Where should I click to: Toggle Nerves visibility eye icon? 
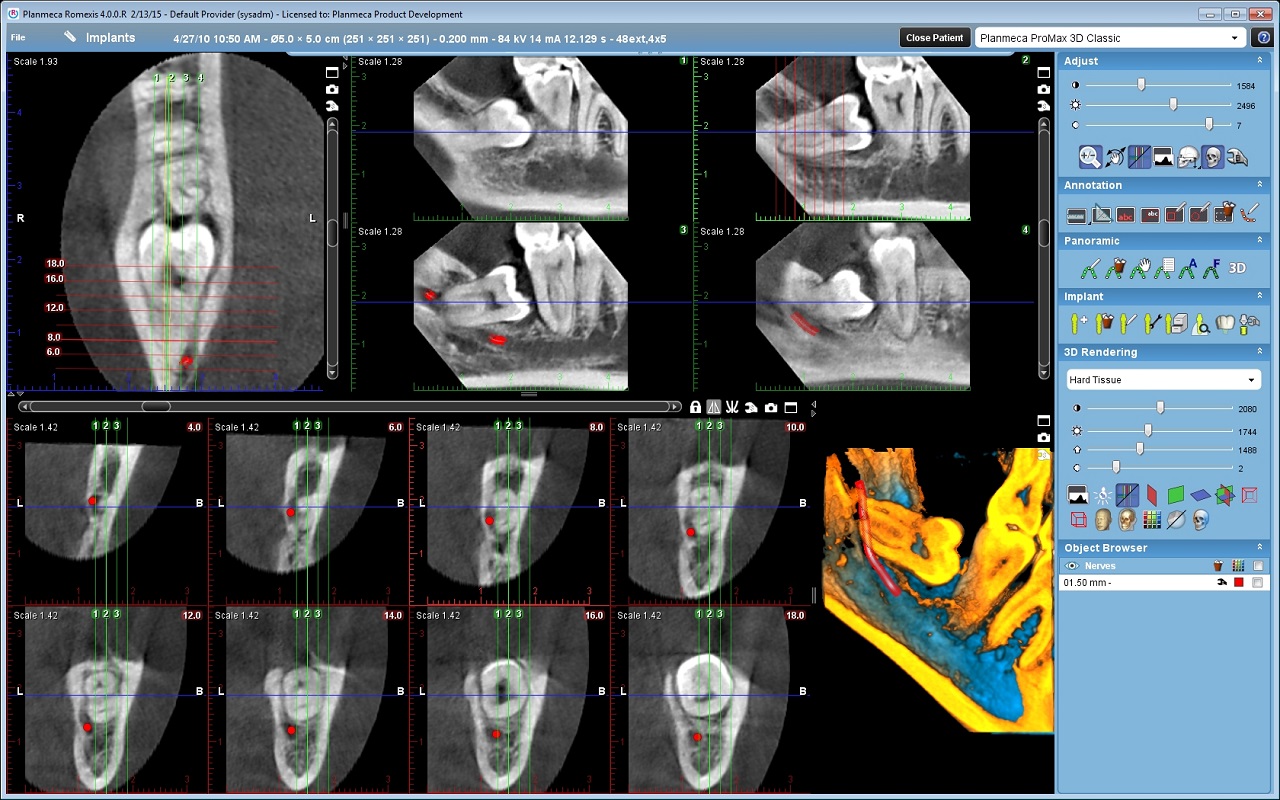tap(1071, 566)
